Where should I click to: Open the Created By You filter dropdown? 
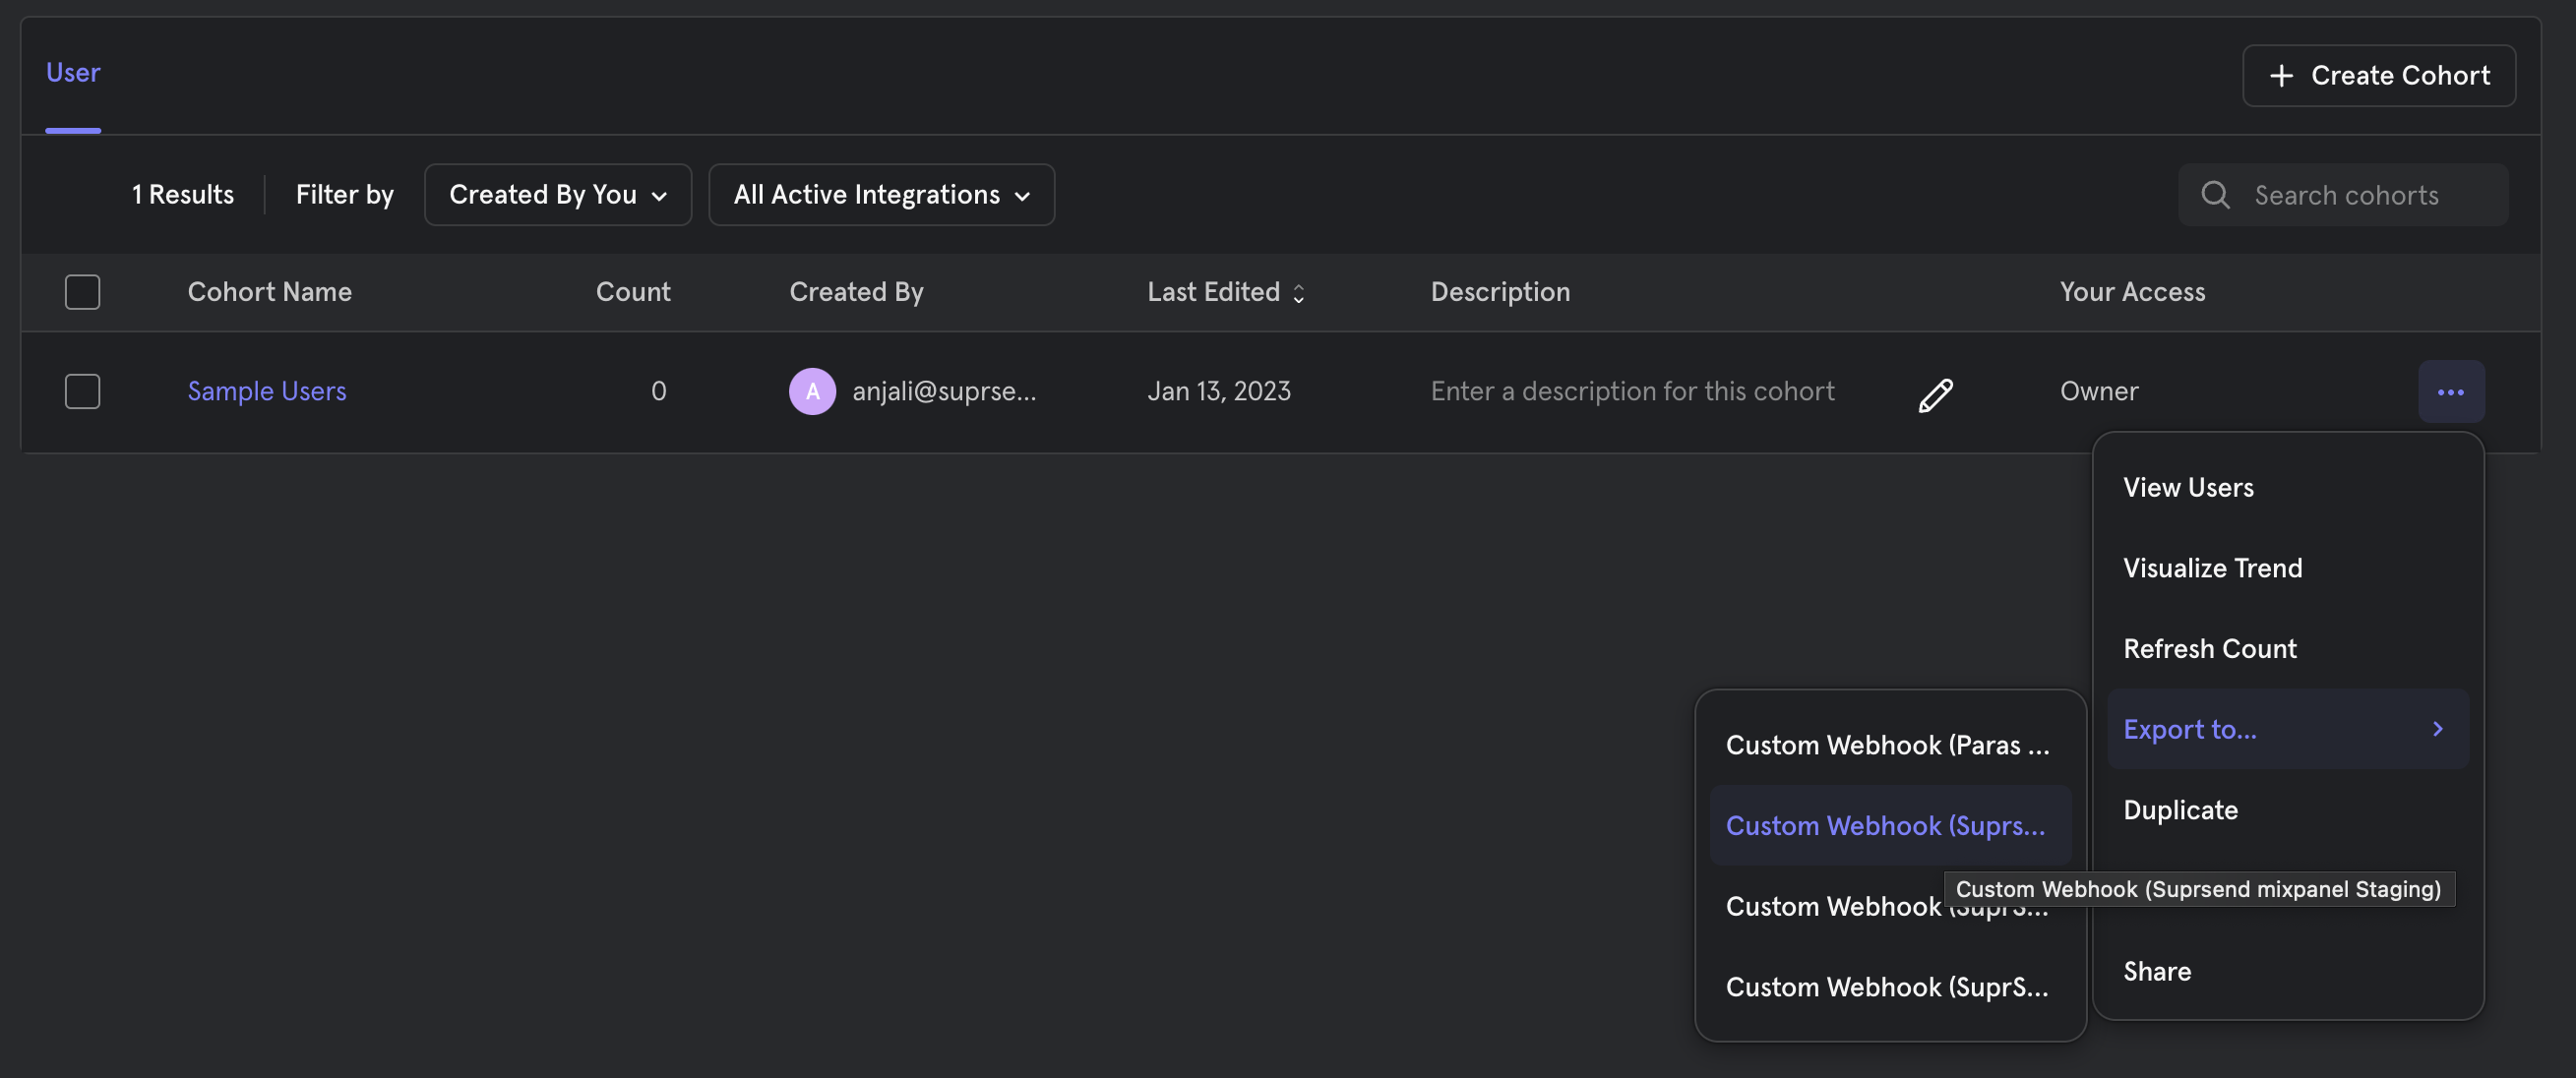(557, 195)
